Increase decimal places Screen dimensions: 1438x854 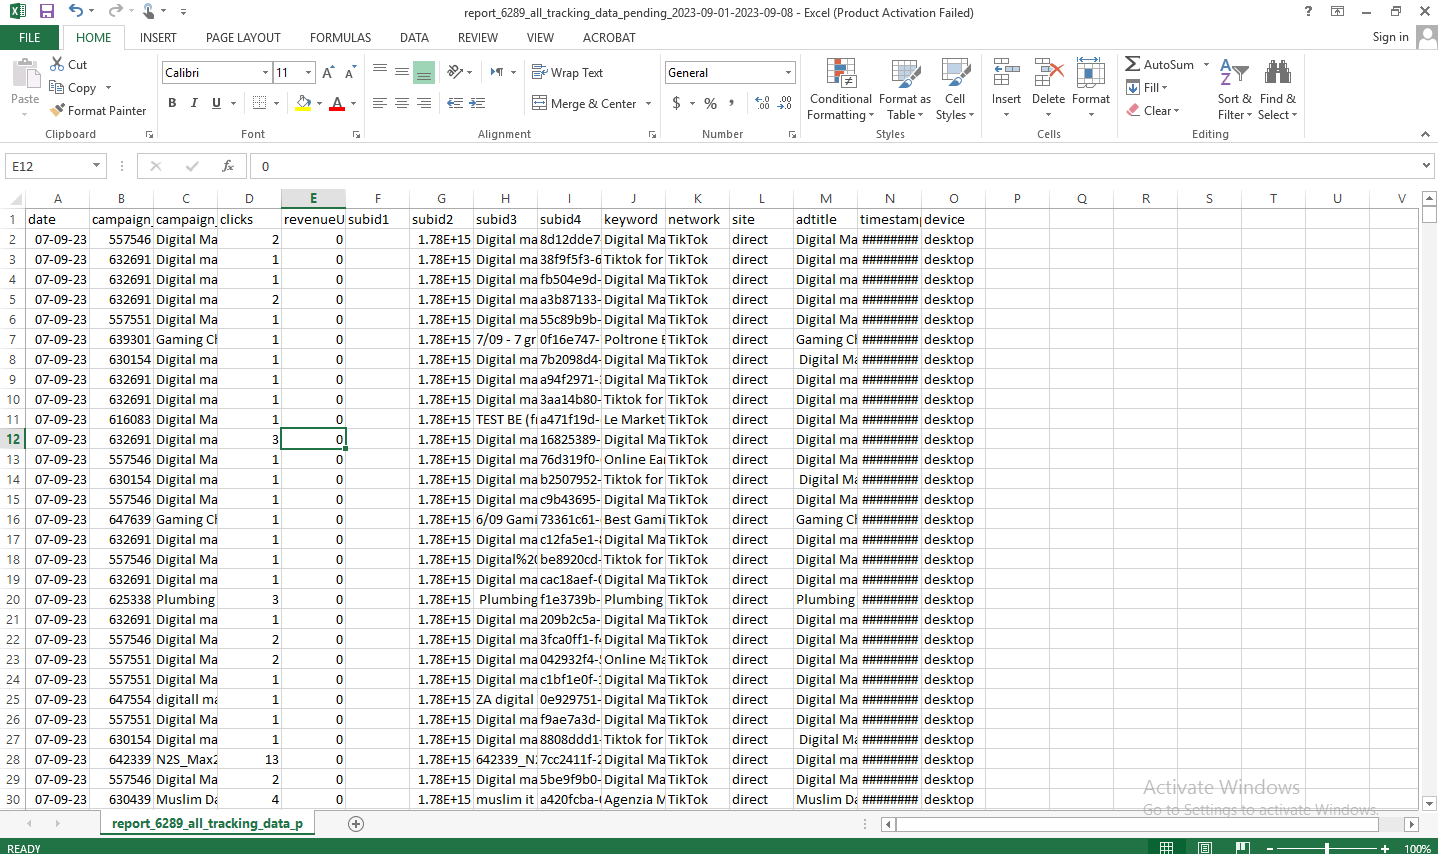coord(763,103)
